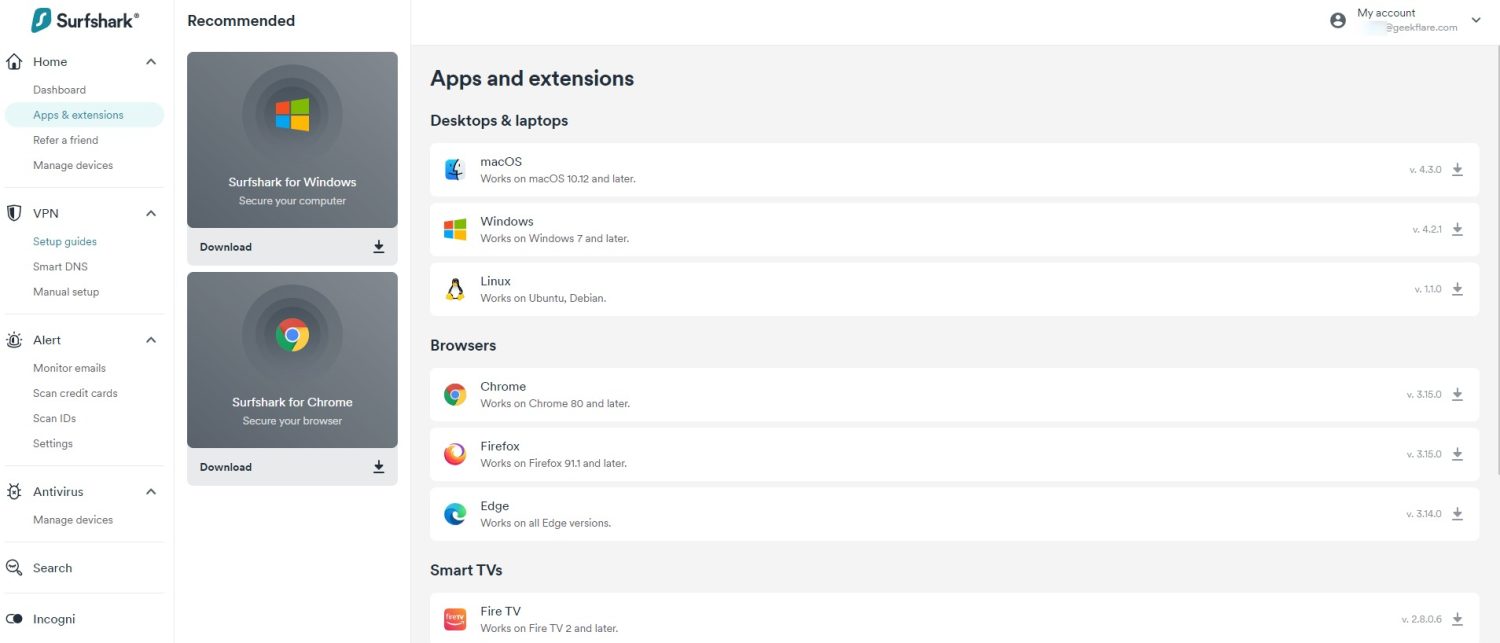Collapse the Alert section chevron
Screen dimensions: 1500x643
click(x=151, y=340)
